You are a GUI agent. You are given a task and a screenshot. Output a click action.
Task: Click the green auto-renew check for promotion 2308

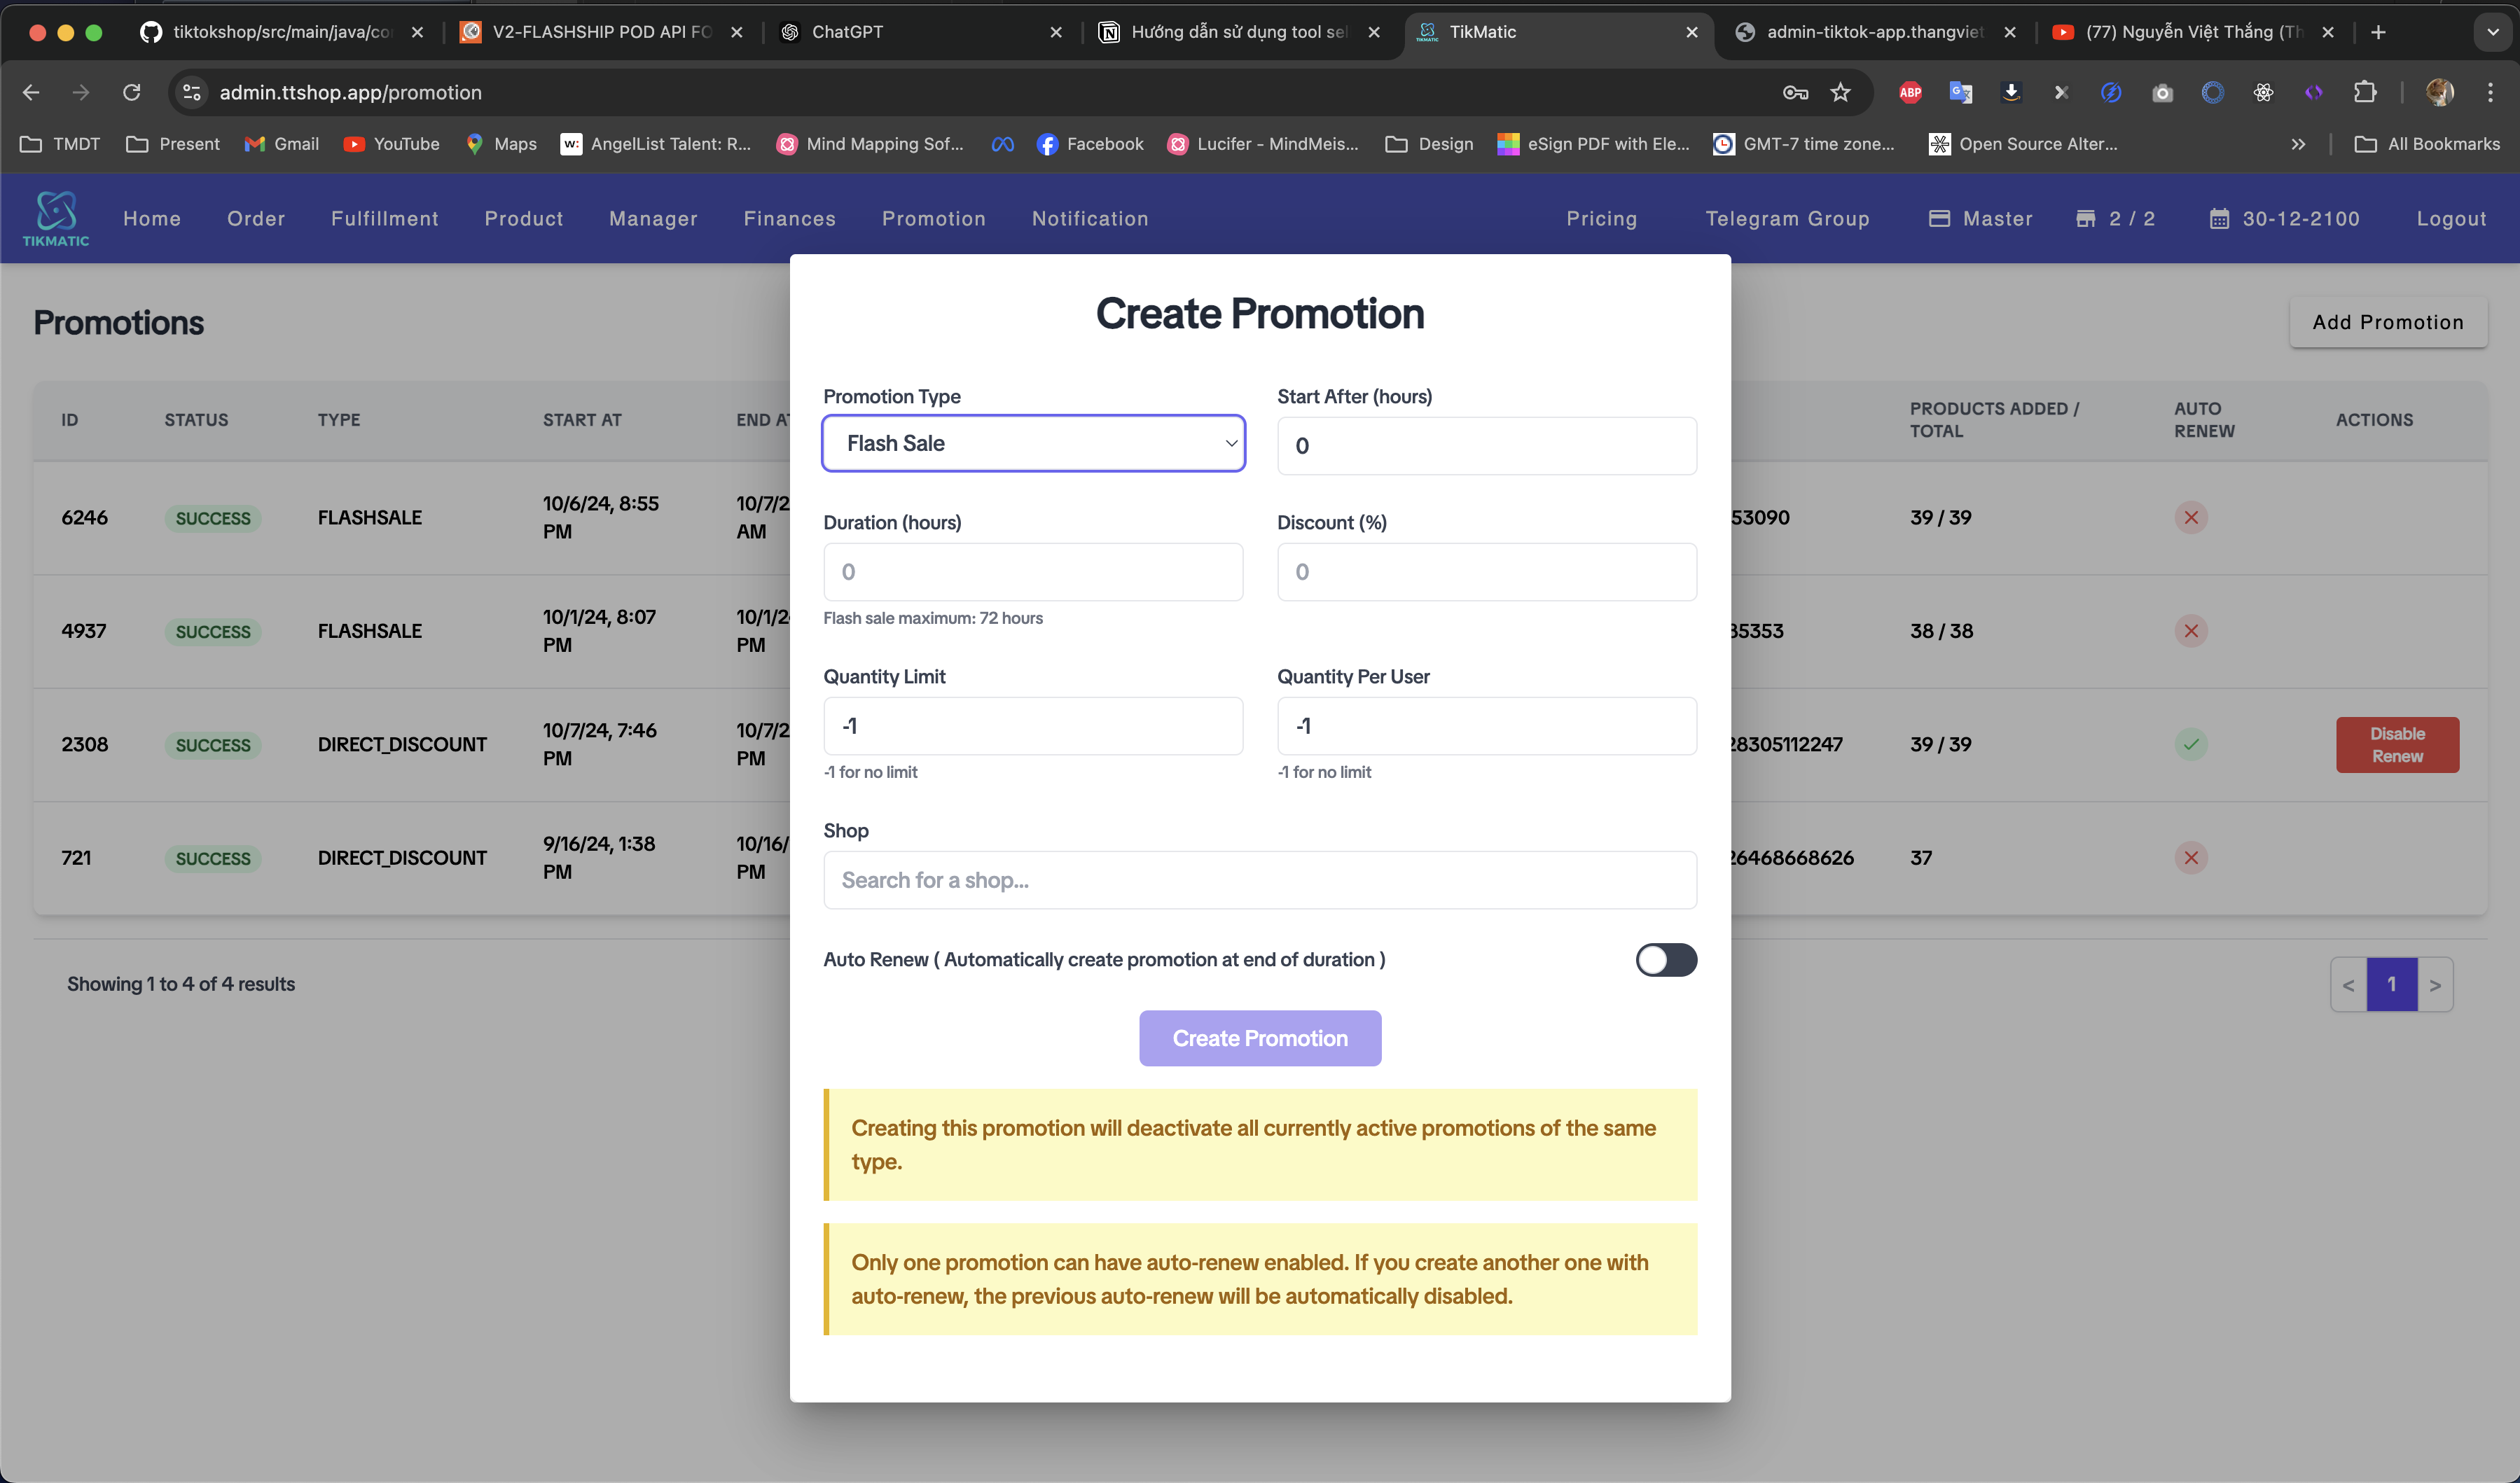[x=2191, y=744]
